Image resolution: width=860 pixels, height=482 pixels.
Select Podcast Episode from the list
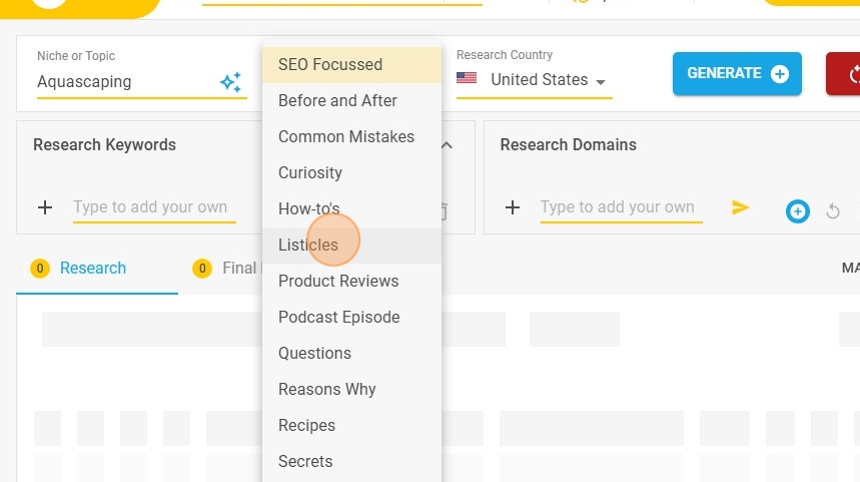[339, 317]
